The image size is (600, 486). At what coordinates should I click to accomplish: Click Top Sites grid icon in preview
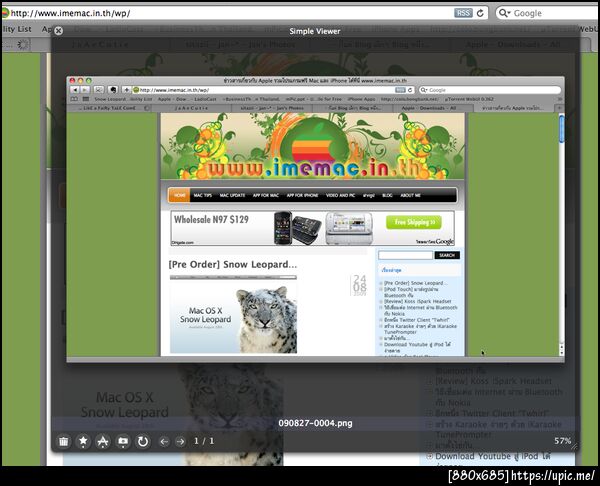click(86, 99)
